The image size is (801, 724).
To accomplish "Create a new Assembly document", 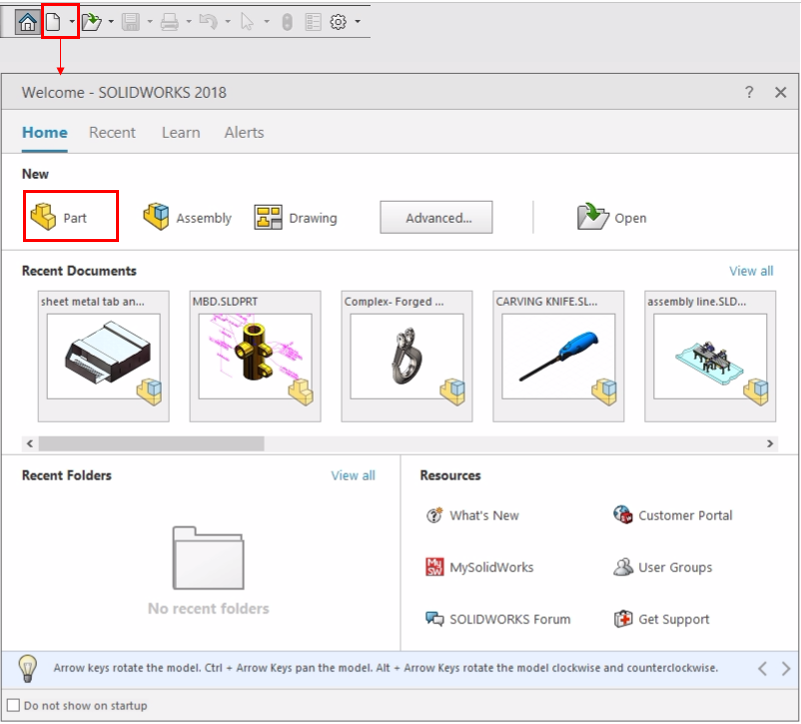I will click(187, 217).
